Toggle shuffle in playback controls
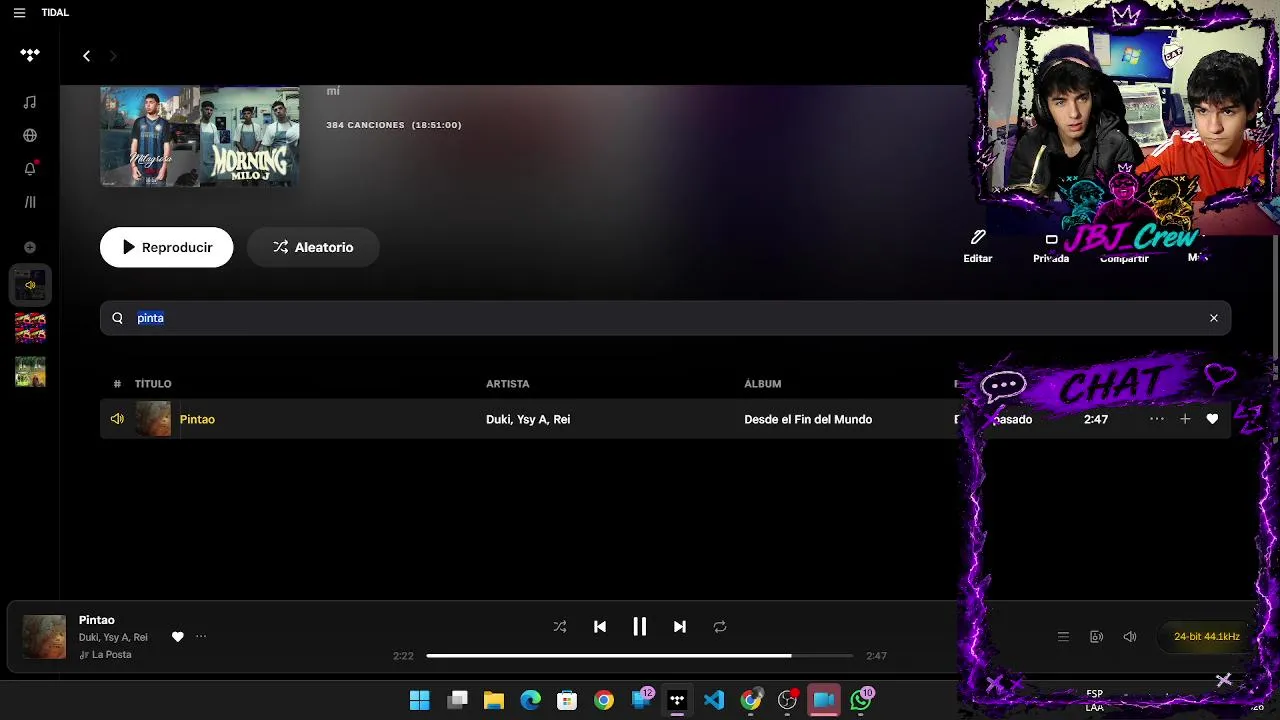 tap(560, 627)
